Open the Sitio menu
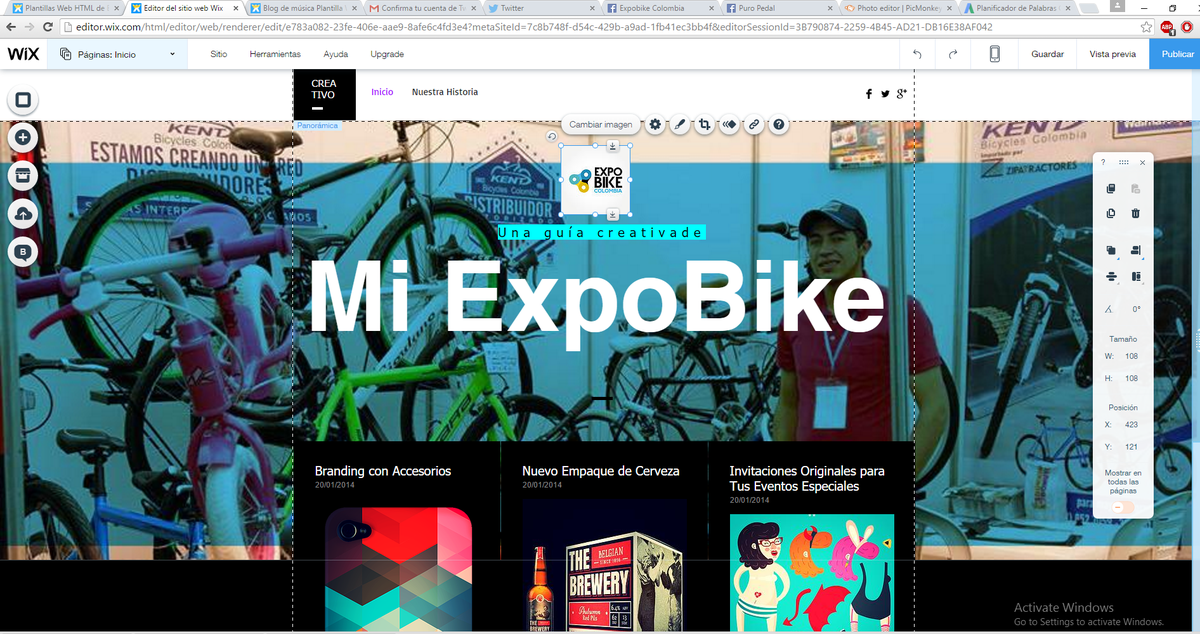 tap(219, 54)
